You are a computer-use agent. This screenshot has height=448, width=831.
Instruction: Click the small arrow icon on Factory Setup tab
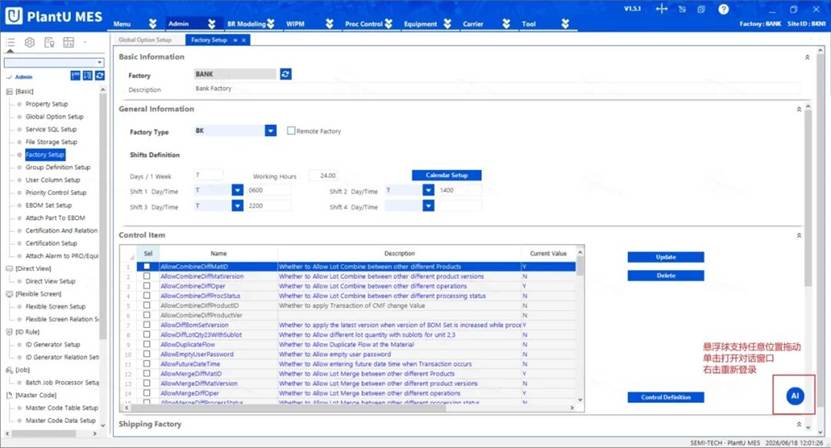(x=235, y=40)
